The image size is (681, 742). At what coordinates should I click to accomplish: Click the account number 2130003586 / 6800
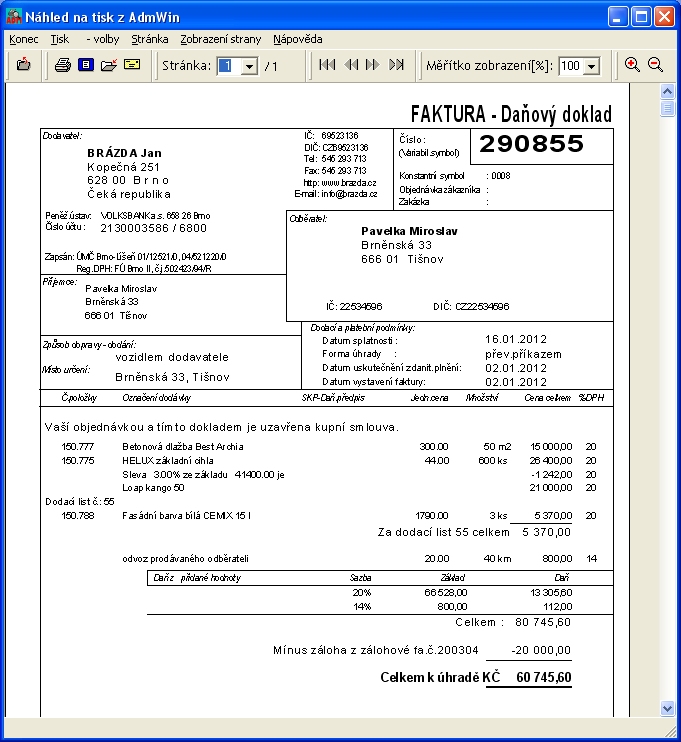click(x=153, y=228)
